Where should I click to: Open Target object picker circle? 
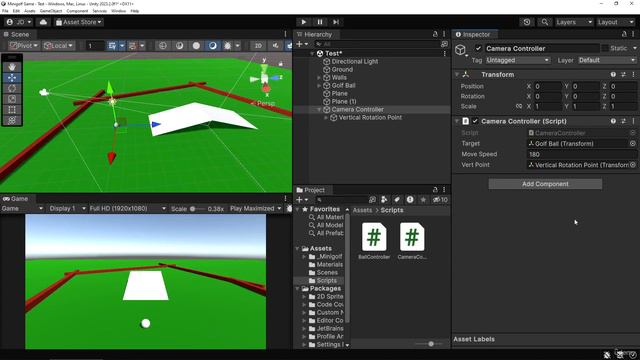[633, 144]
